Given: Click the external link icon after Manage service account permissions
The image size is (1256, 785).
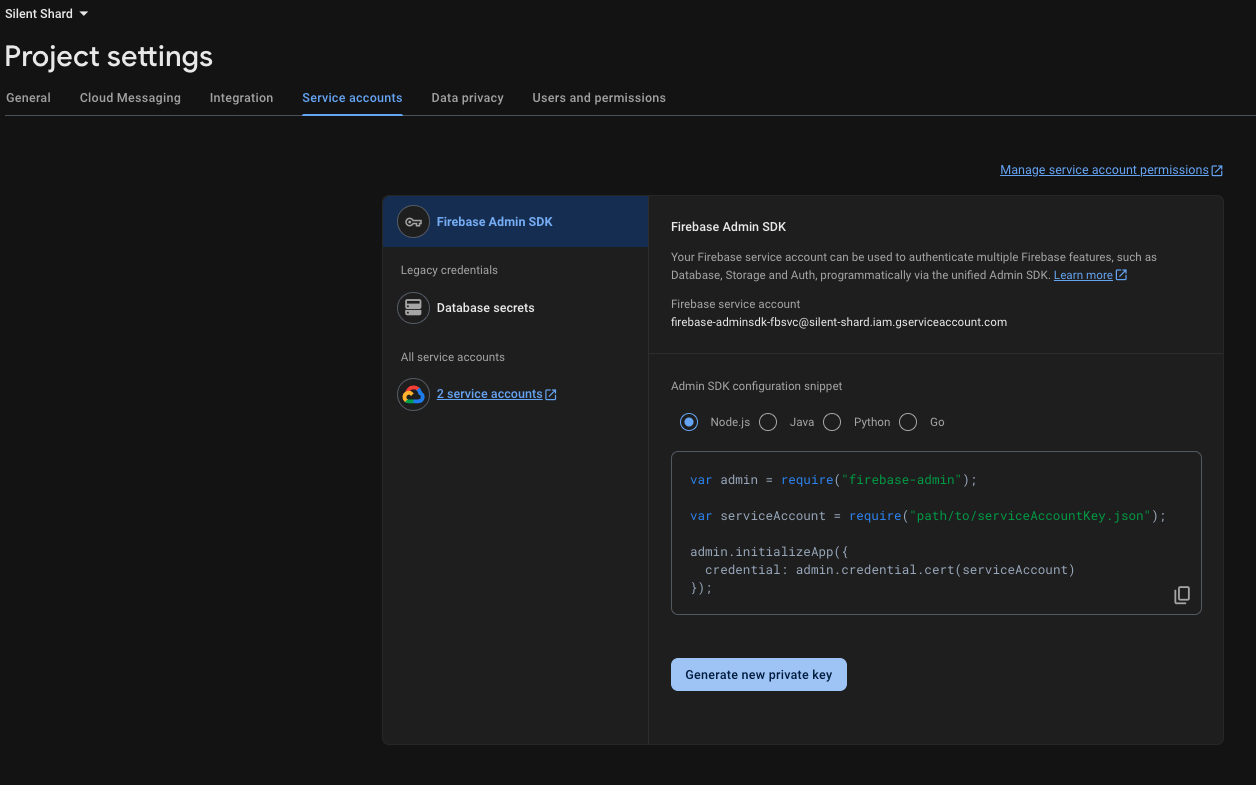Looking at the screenshot, I should (1217, 169).
